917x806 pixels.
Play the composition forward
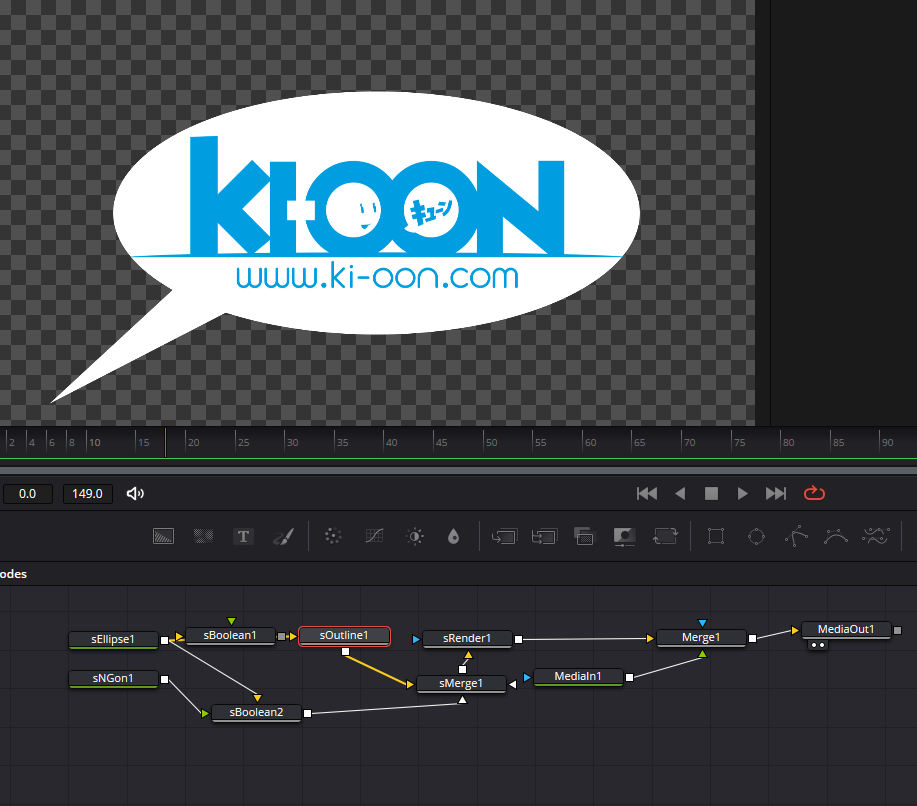click(743, 494)
